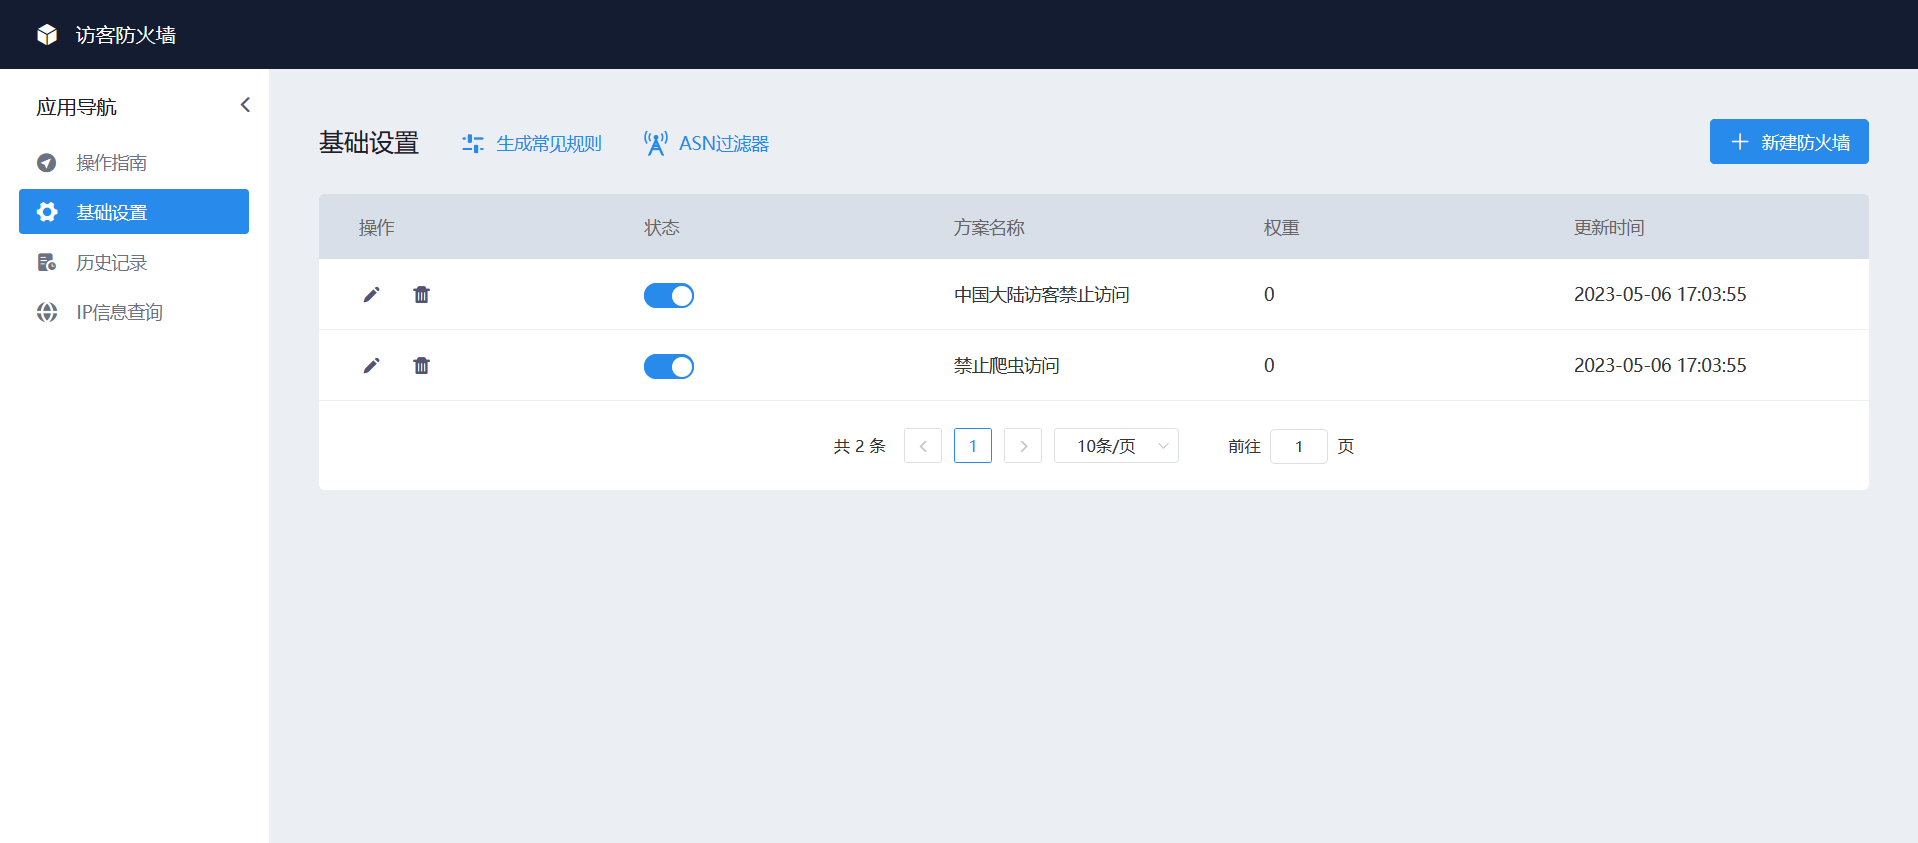Open 历史记录 in the sidebar
This screenshot has height=843, width=1918.
tap(134, 262)
